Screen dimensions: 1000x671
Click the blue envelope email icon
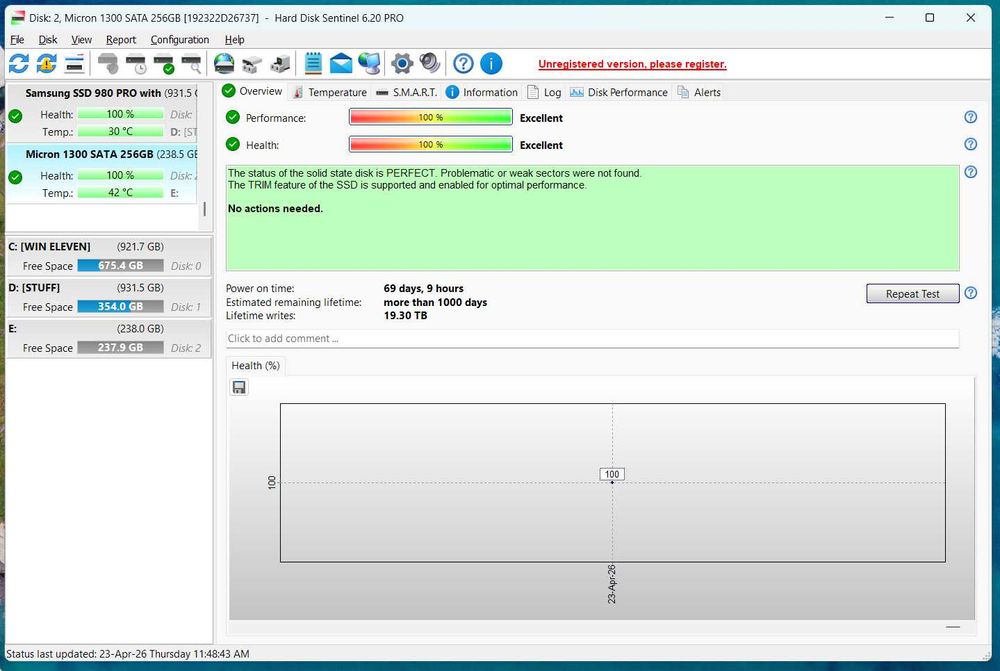[x=341, y=63]
